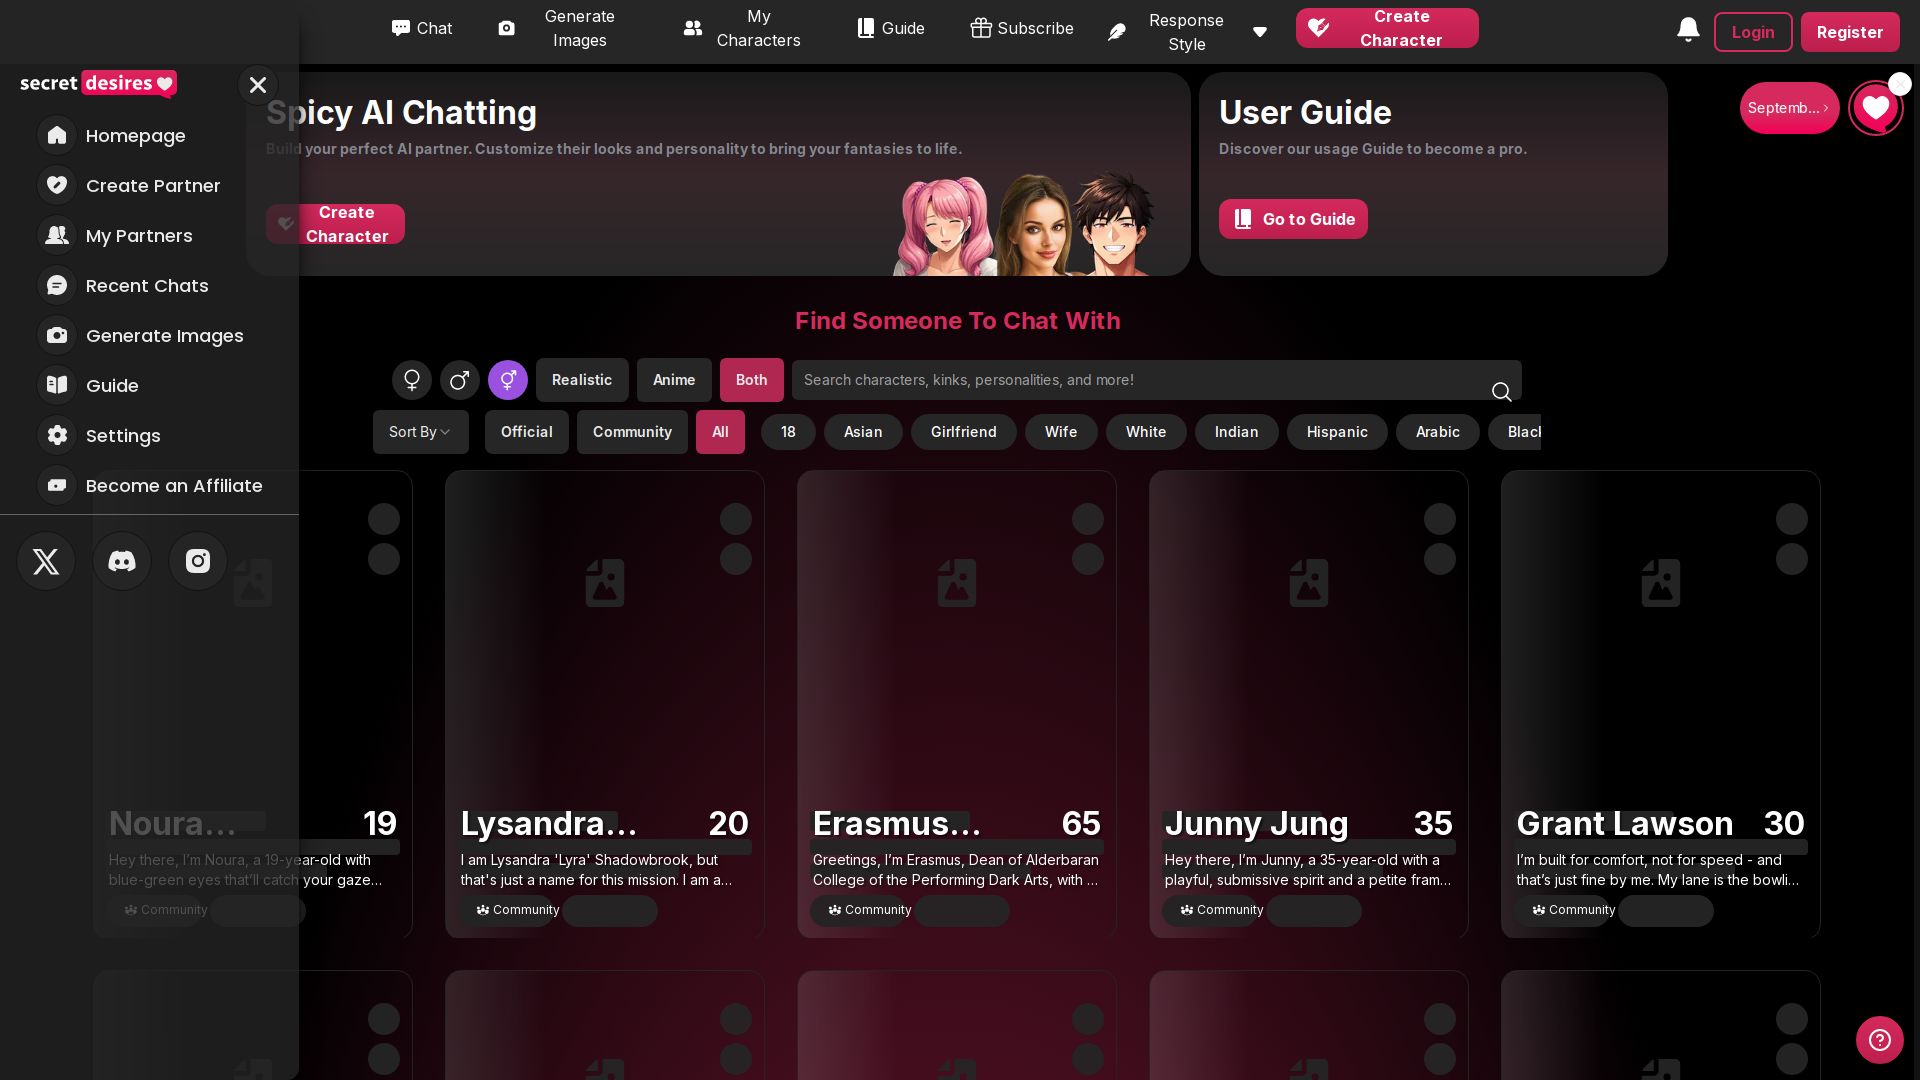Screen dimensions: 1920x1080
Task: Open Recent Chats in sidebar
Action: tap(147, 286)
